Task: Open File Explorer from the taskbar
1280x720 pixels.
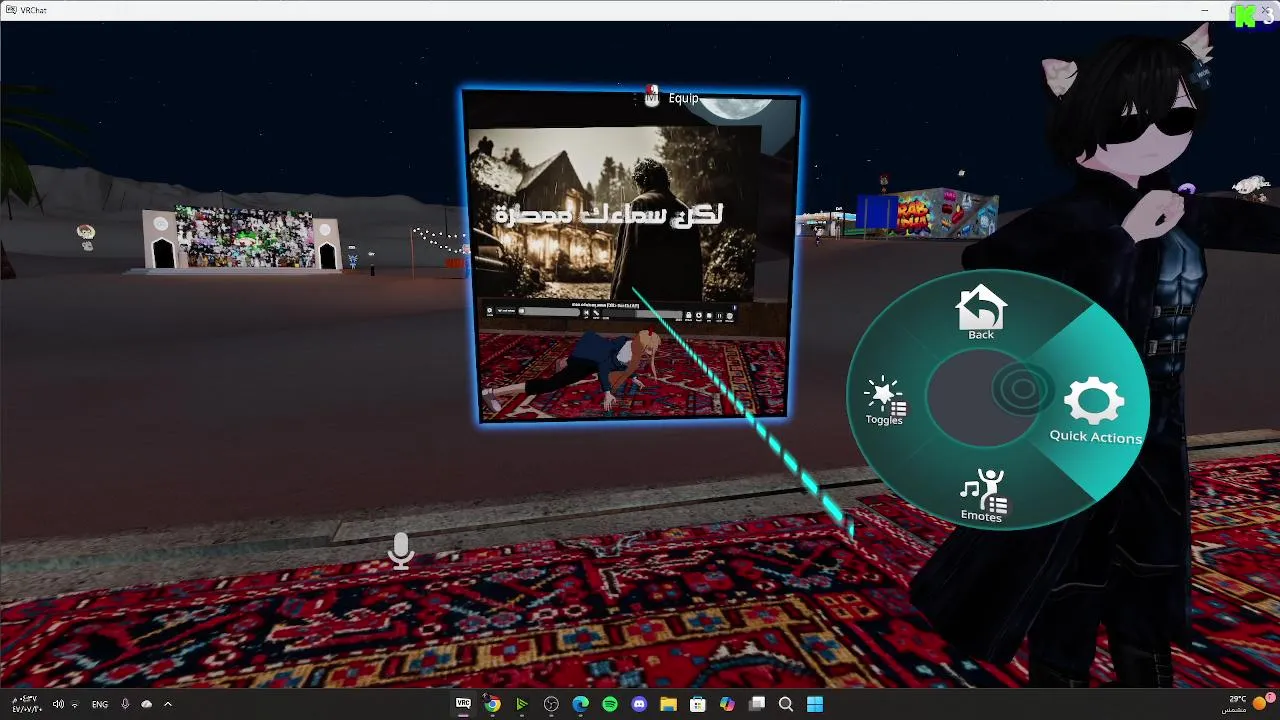Action: 668,704
